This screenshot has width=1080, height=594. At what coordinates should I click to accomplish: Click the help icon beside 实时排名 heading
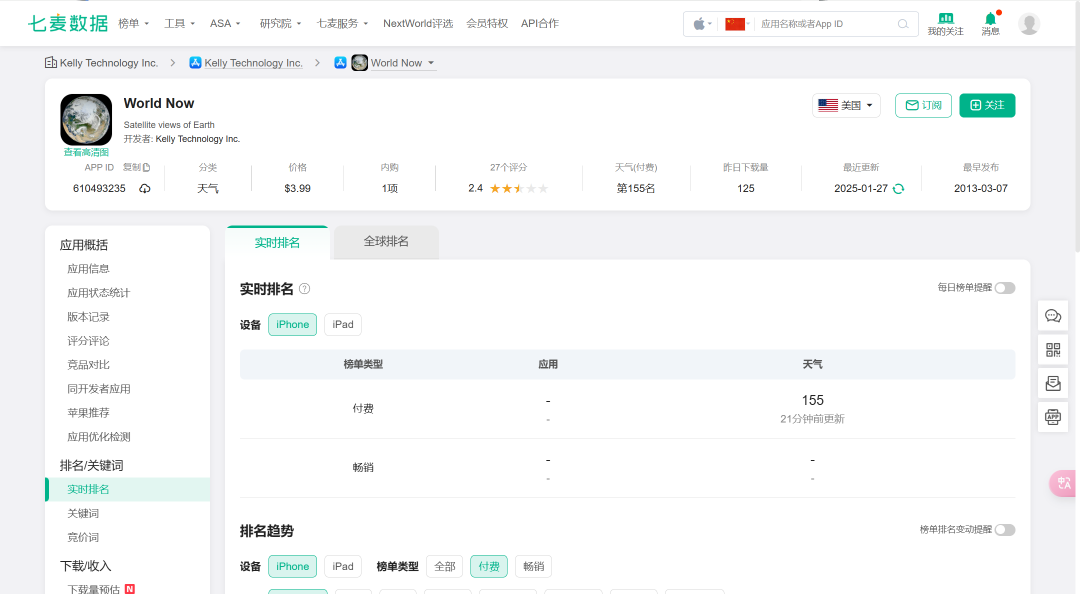[x=304, y=289]
